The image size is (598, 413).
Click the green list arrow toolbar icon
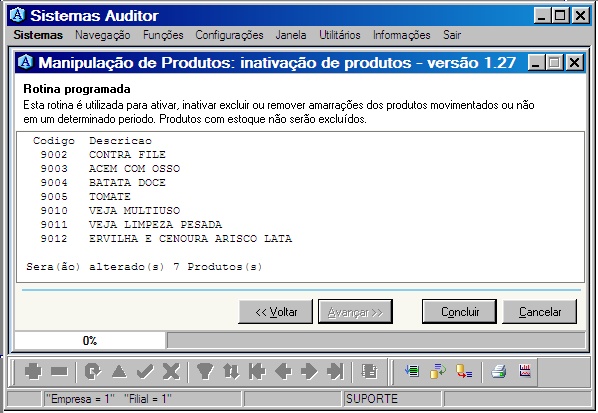click(x=412, y=371)
